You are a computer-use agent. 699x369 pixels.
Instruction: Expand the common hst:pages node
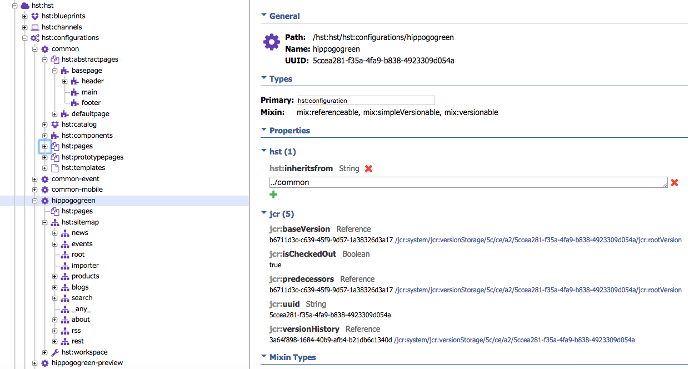tap(45, 146)
